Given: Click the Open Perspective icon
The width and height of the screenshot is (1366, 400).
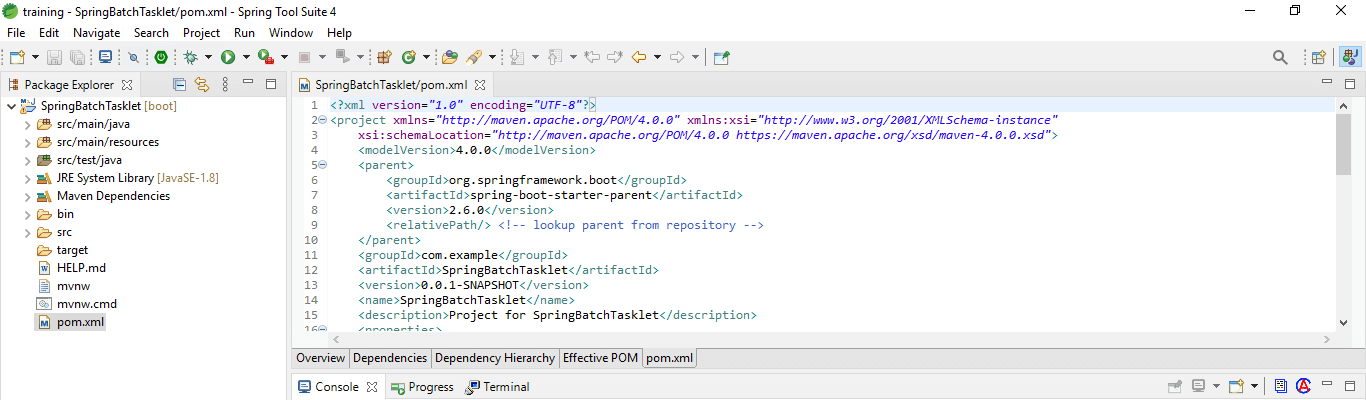Looking at the screenshot, I should [x=1319, y=58].
